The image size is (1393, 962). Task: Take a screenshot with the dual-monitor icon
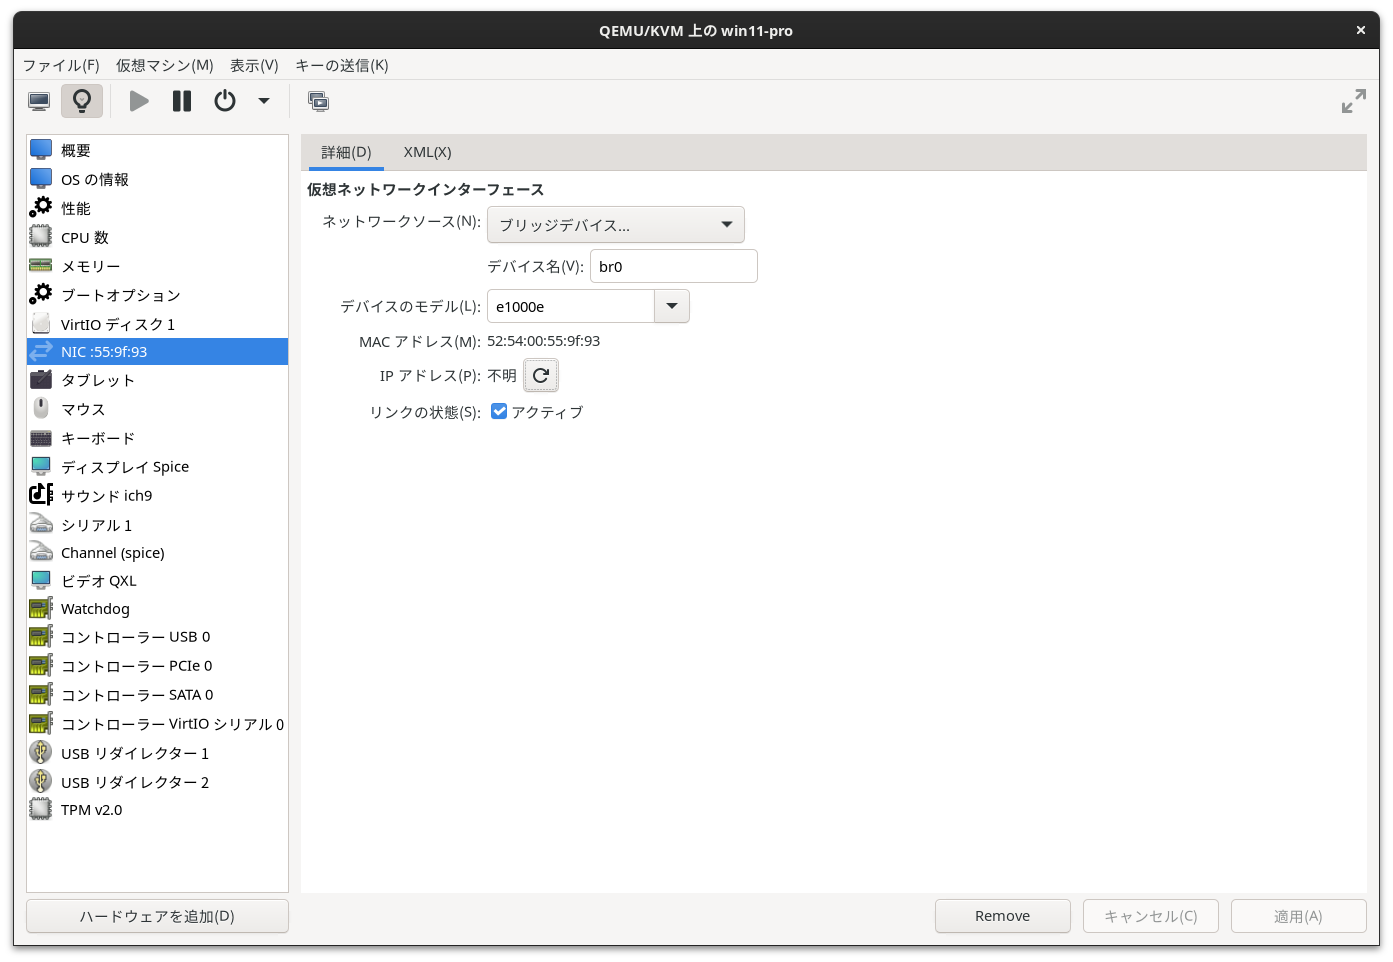[x=319, y=100]
